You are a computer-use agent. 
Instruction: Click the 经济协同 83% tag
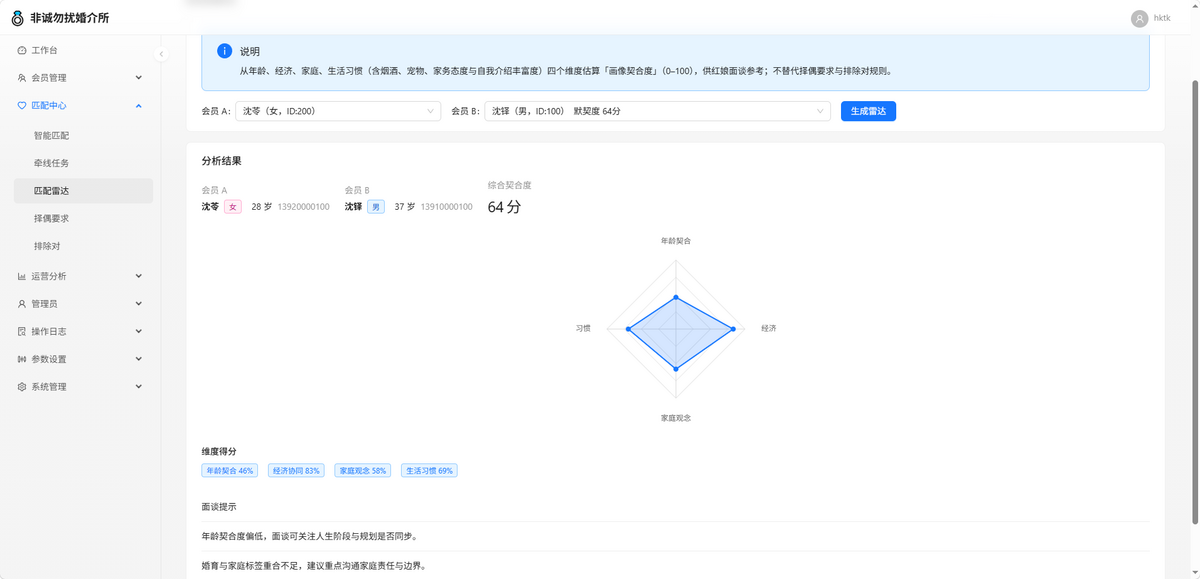(x=297, y=470)
